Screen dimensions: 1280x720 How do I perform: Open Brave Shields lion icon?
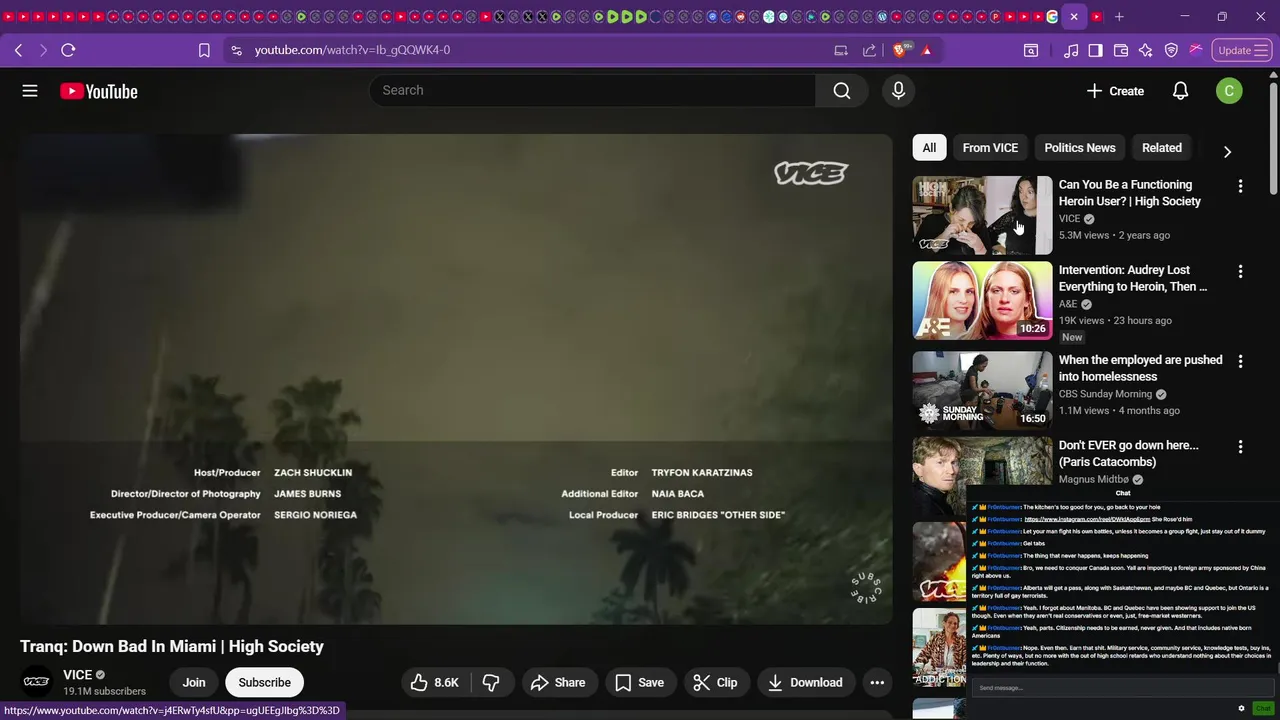tap(900, 50)
